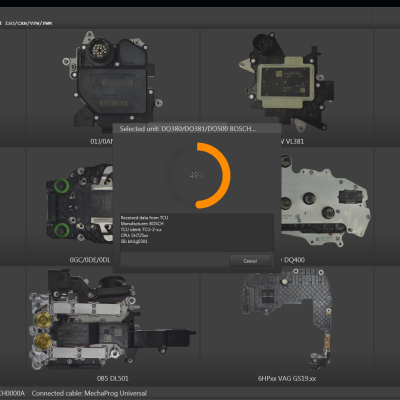The height and width of the screenshot is (400, 400).
Task: Click the 6HPxx VAG GS19.xx label
Action: (x=287, y=378)
